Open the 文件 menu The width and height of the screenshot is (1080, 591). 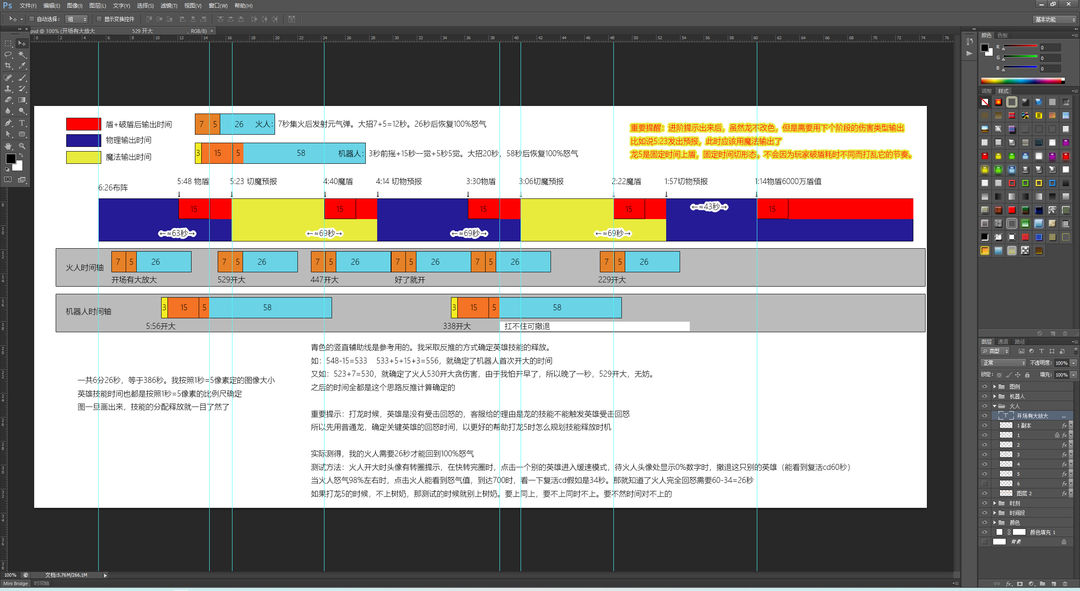coord(28,6)
